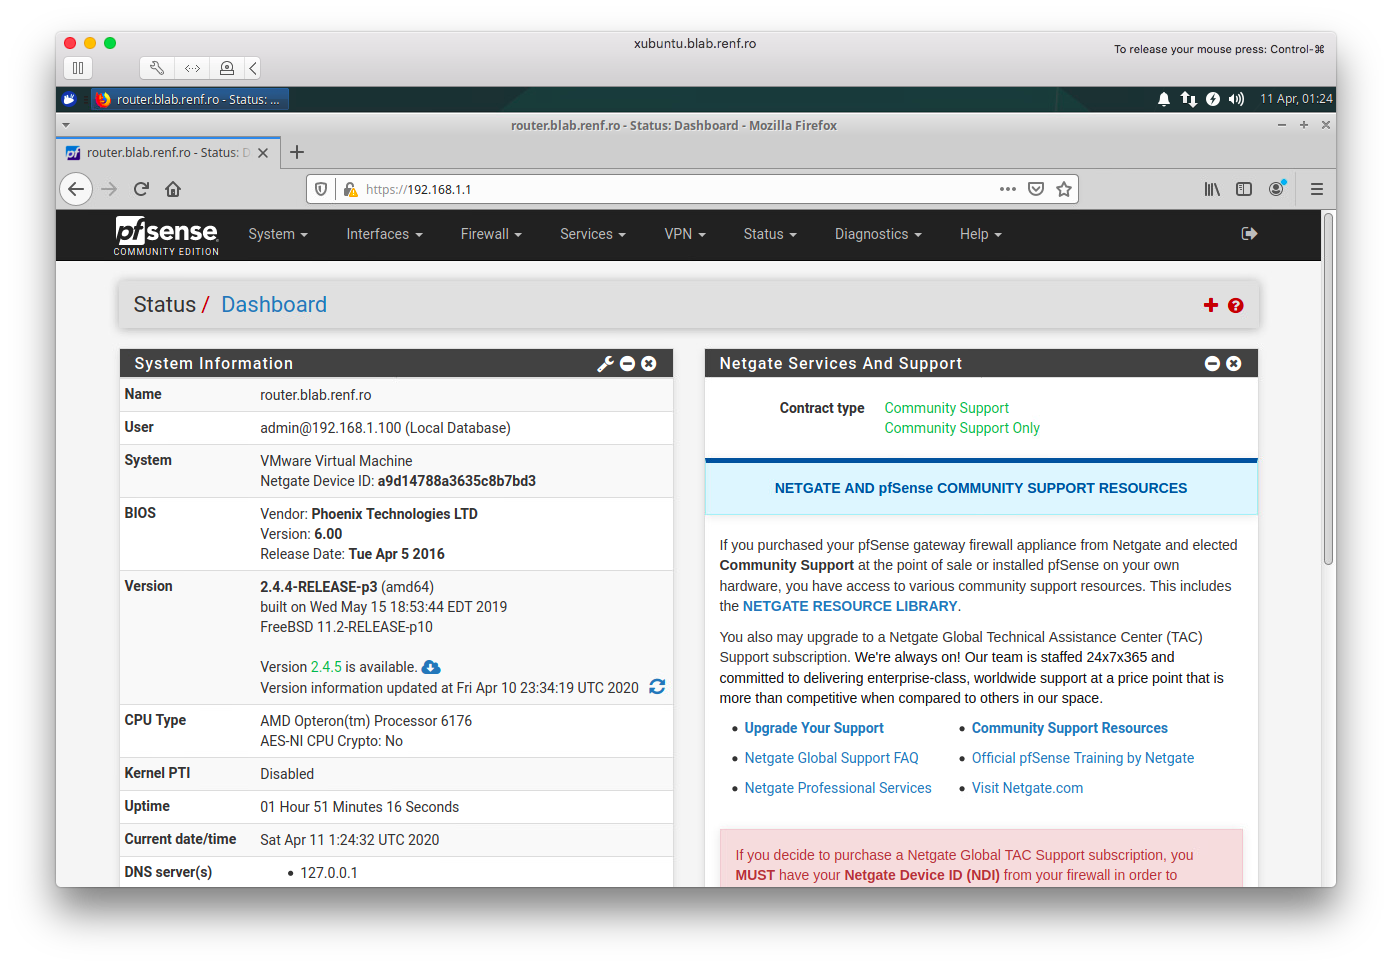
Task: Expand the Firewall menu
Action: pos(491,234)
